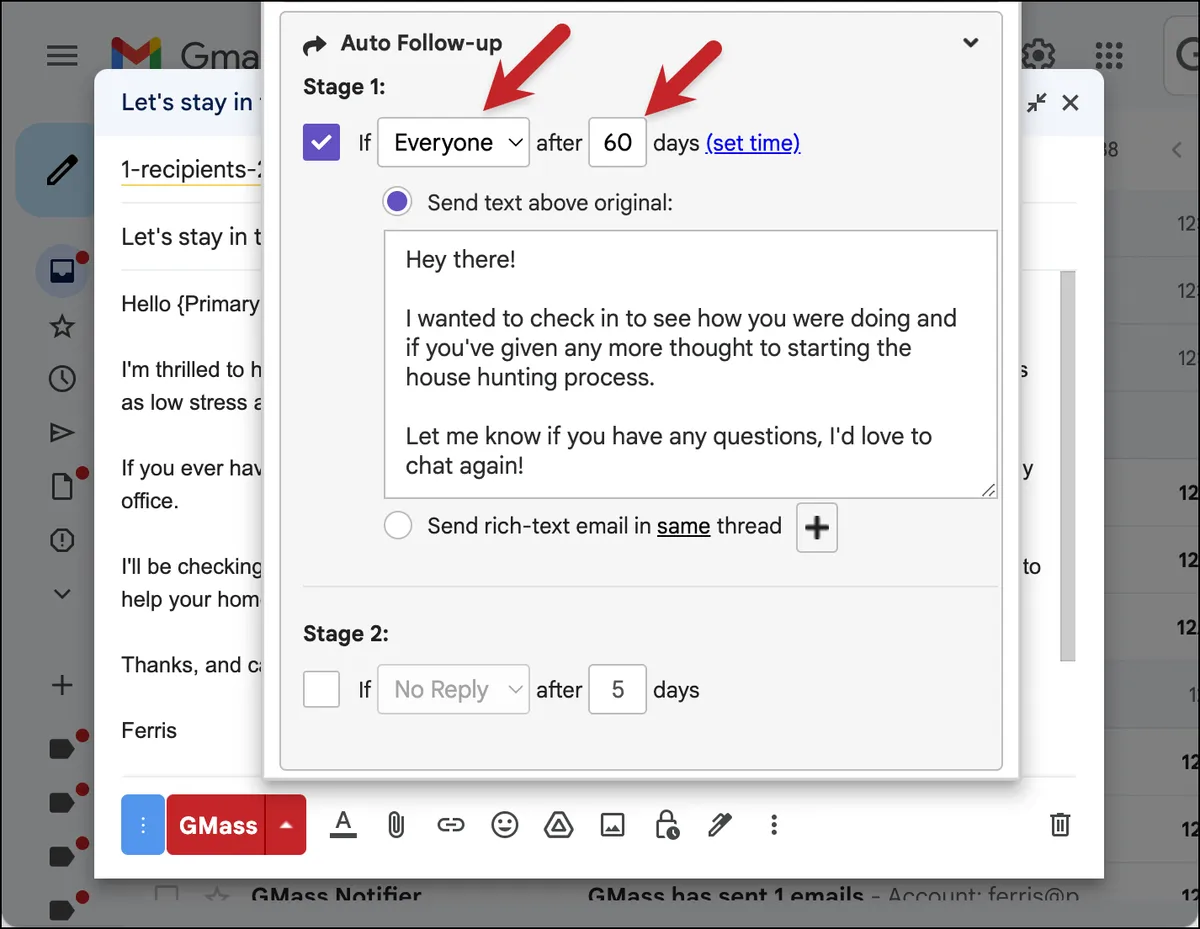Discard draft trash icon
This screenshot has height=929, width=1200.
coord(1060,825)
